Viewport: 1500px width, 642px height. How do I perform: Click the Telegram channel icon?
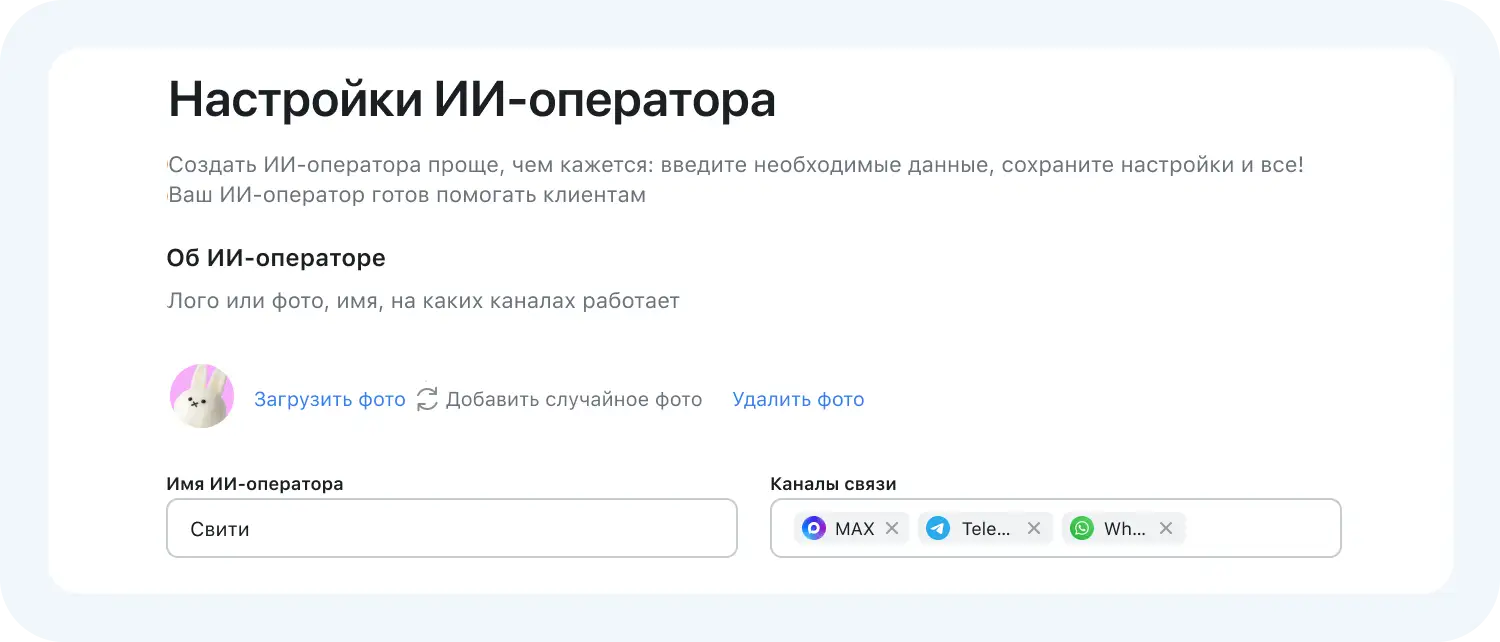tap(937, 528)
